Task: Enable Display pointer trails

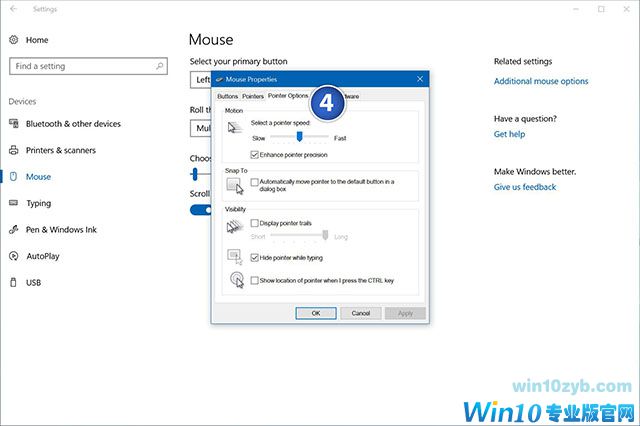Action: [x=254, y=223]
